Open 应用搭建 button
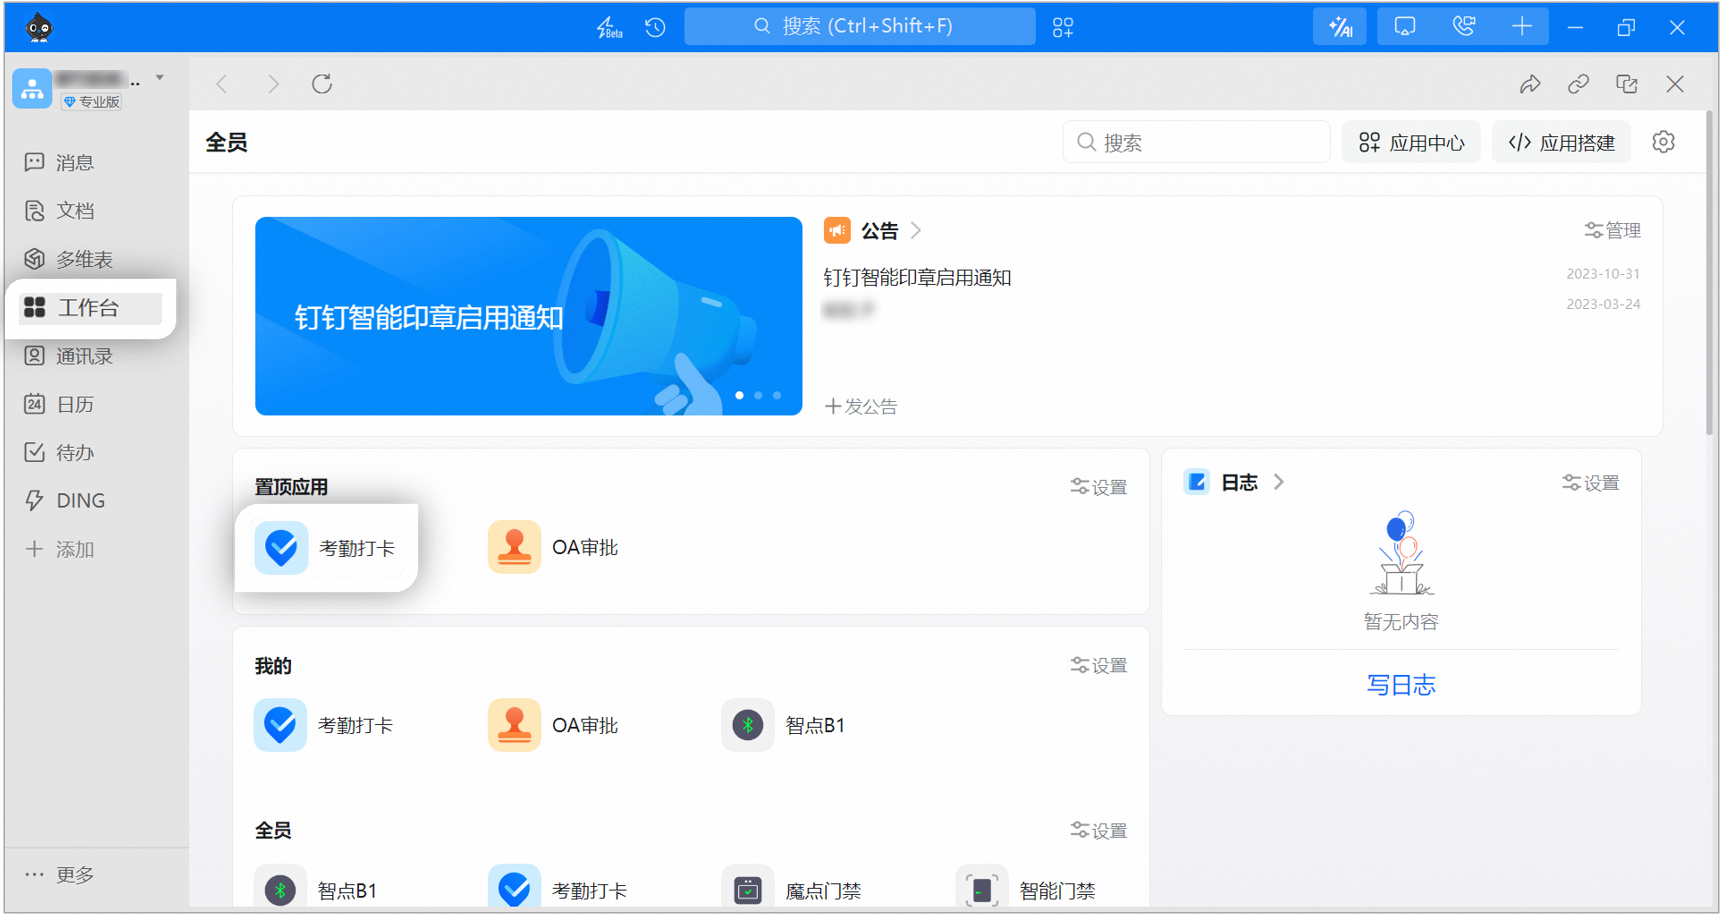Image resolution: width=1722 pixels, height=915 pixels. pos(1561,142)
